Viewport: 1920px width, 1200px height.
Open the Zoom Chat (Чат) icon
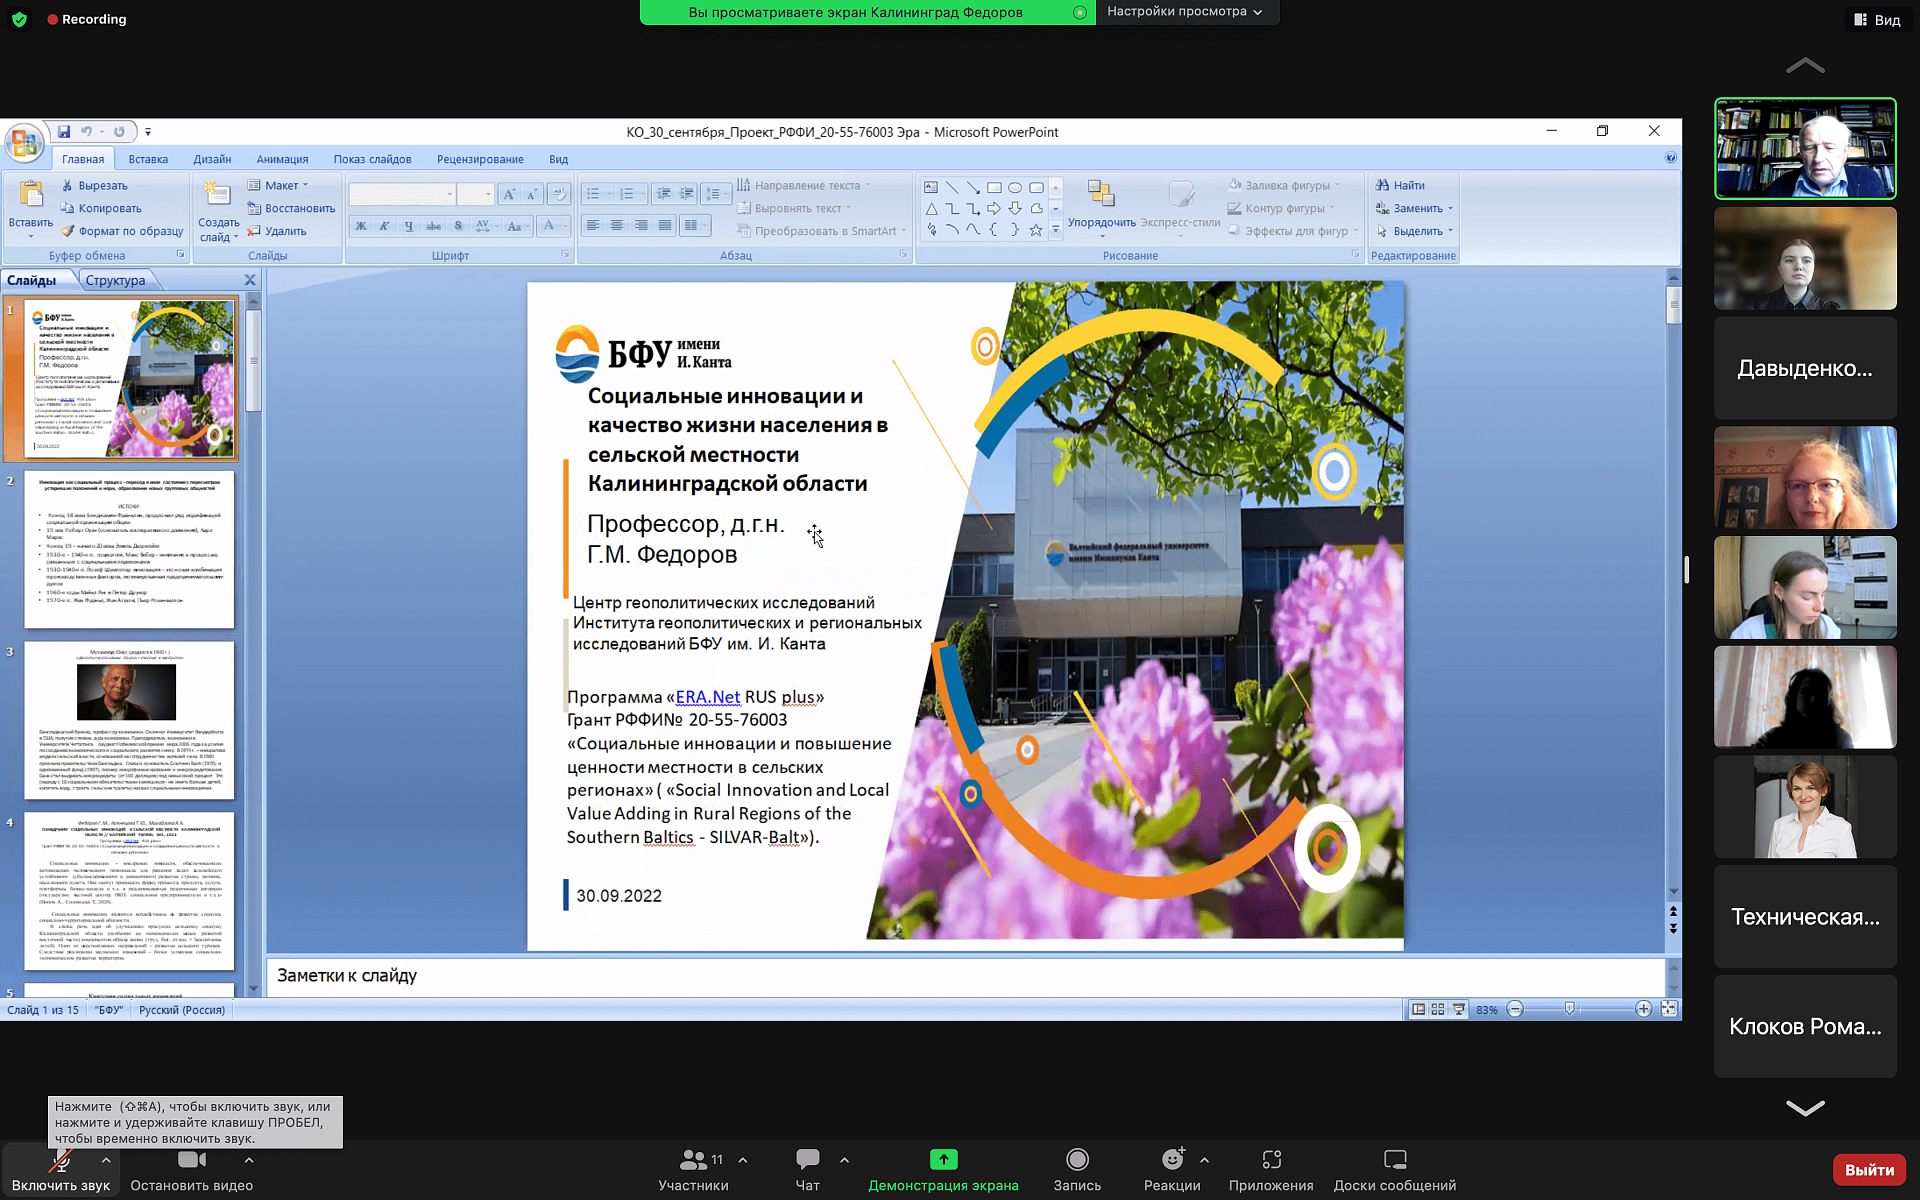pyautogui.click(x=807, y=1159)
